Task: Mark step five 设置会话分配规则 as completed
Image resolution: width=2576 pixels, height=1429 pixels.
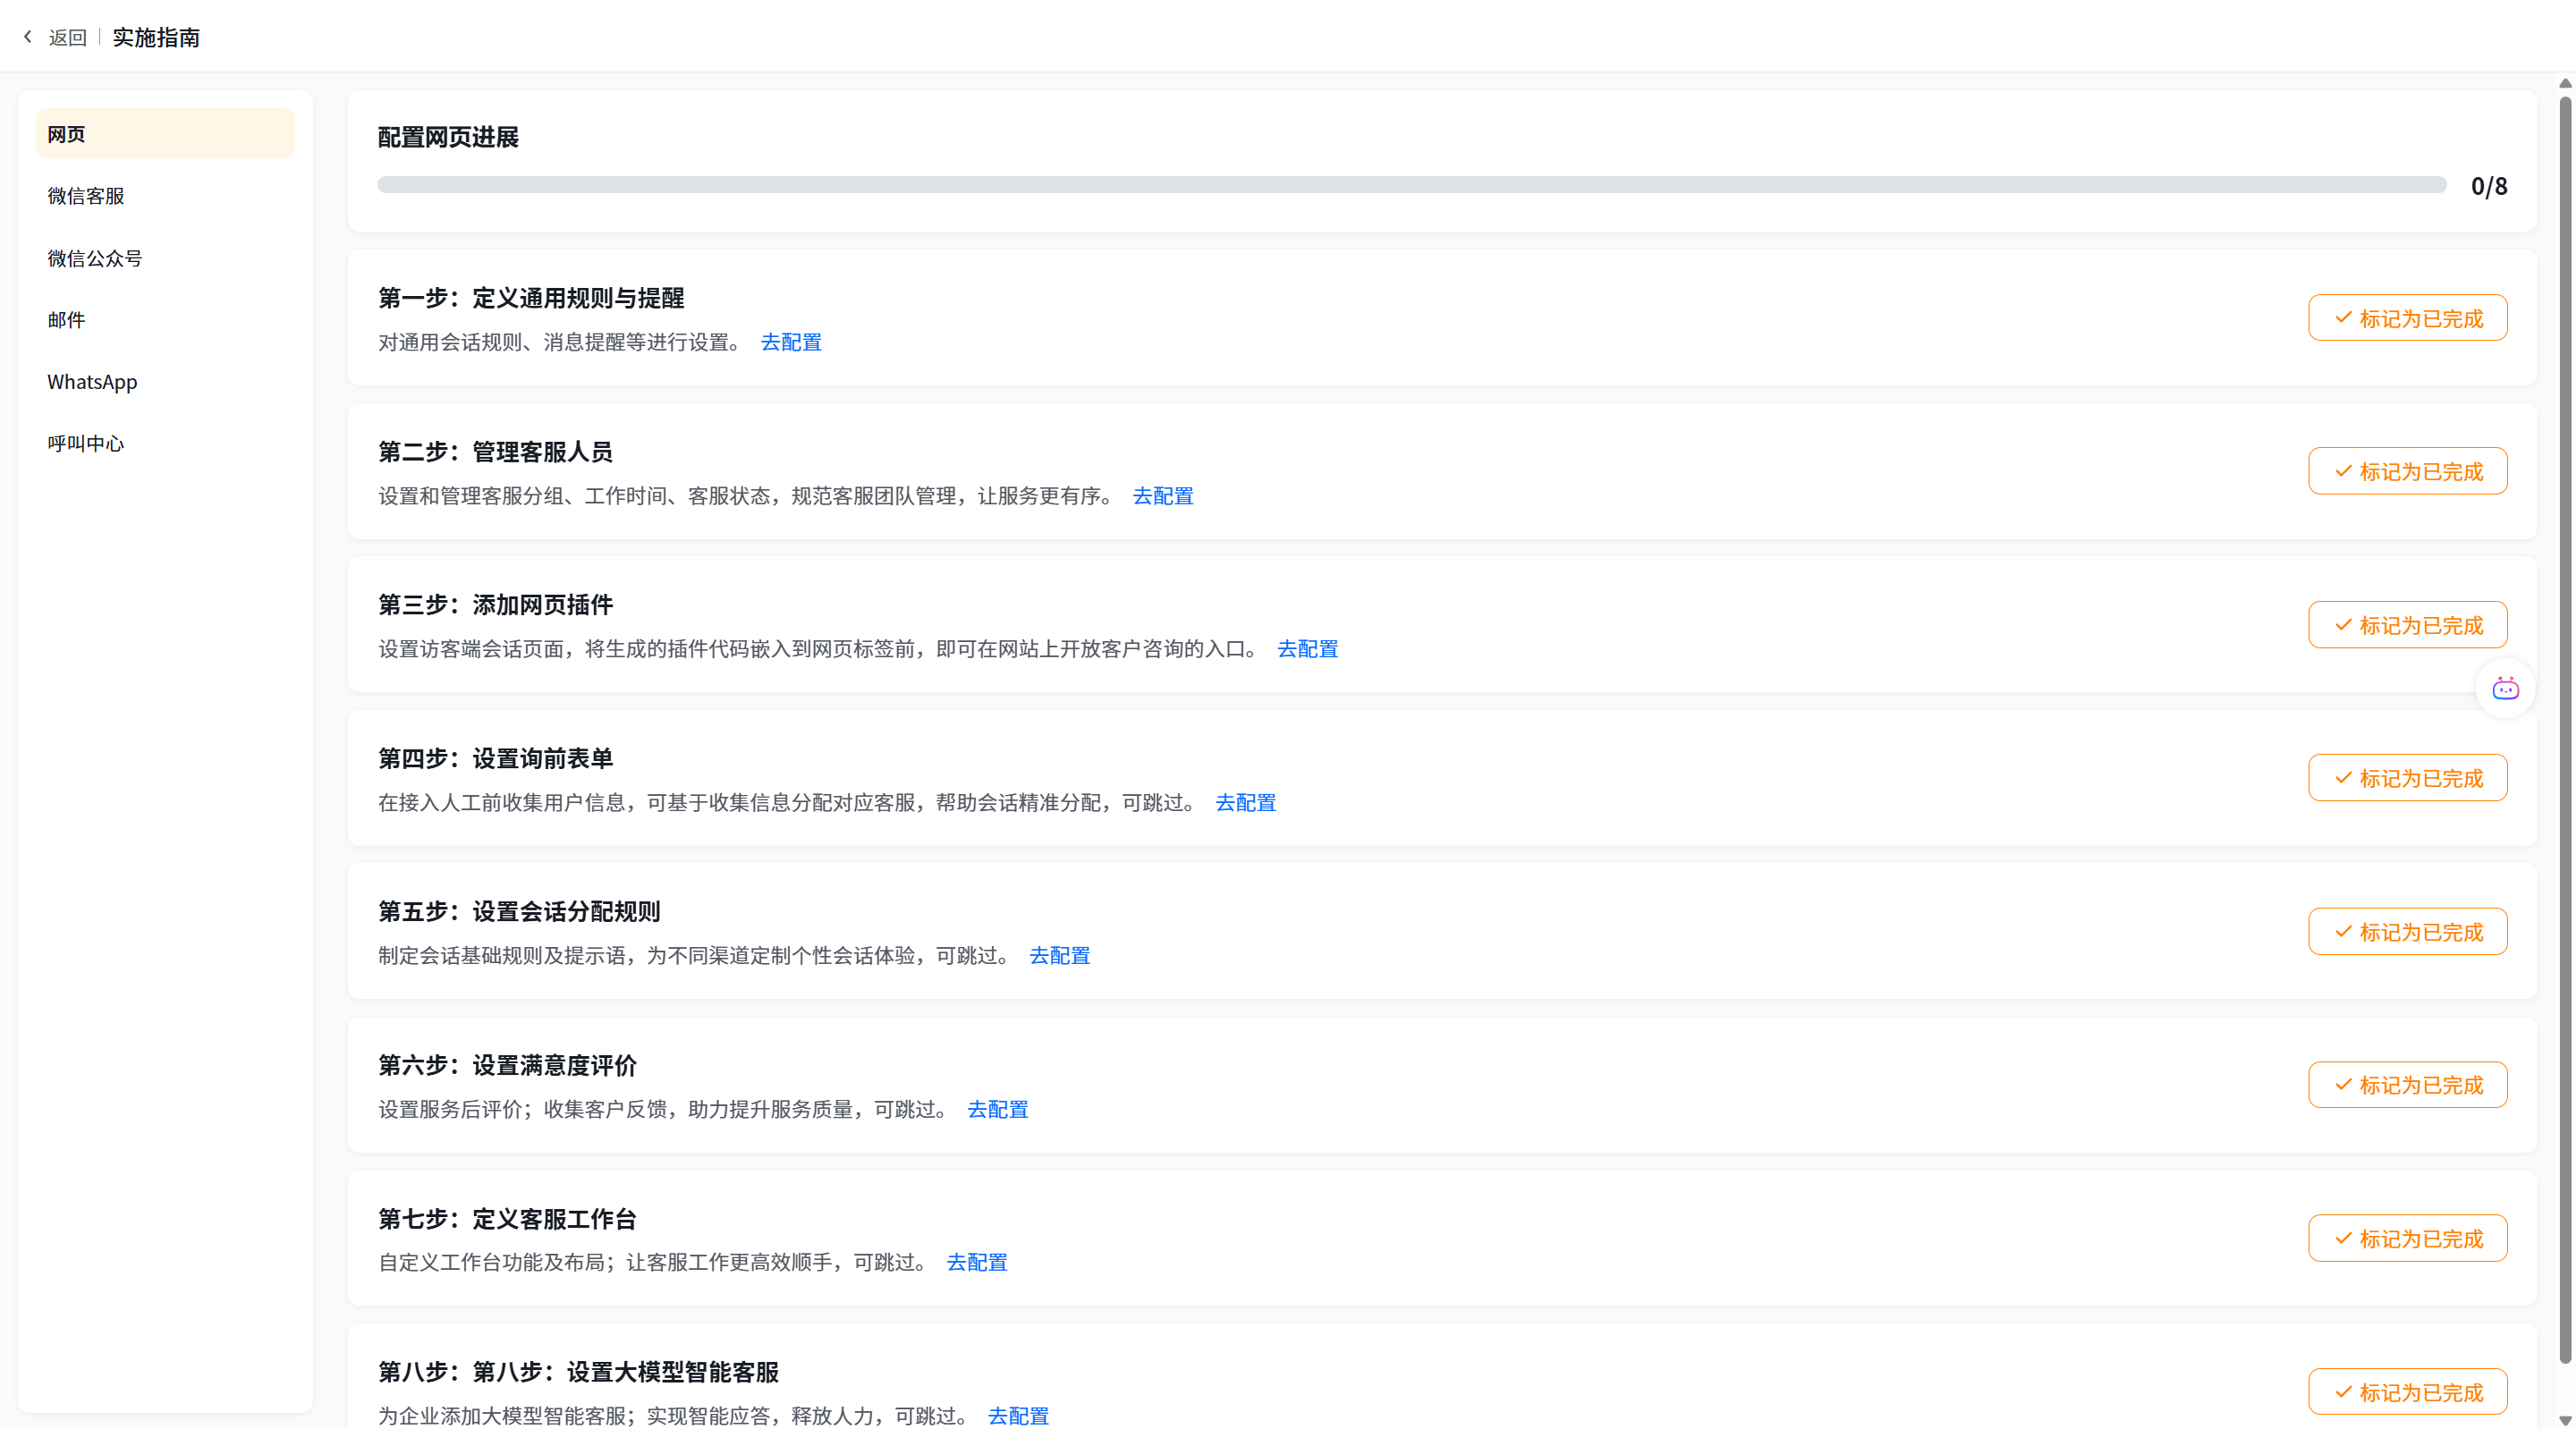Action: pos(2407,932)
